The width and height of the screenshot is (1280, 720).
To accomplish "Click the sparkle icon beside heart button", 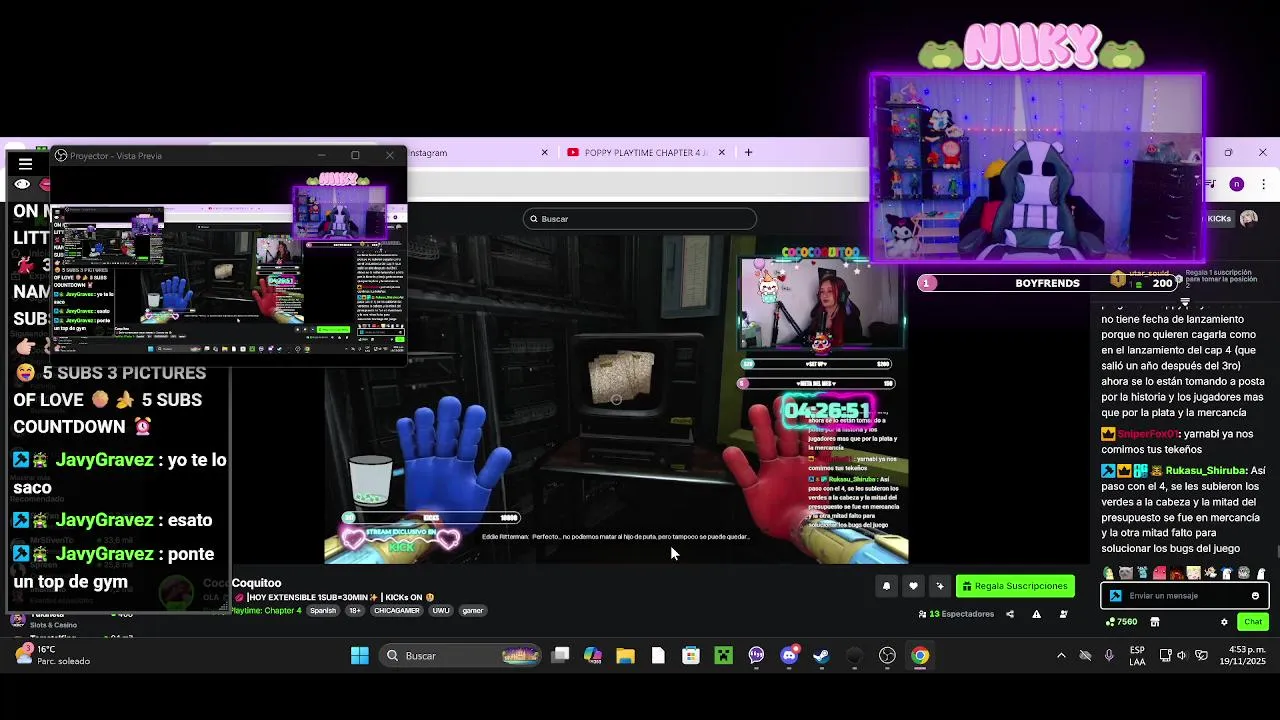I will point(940,586).
